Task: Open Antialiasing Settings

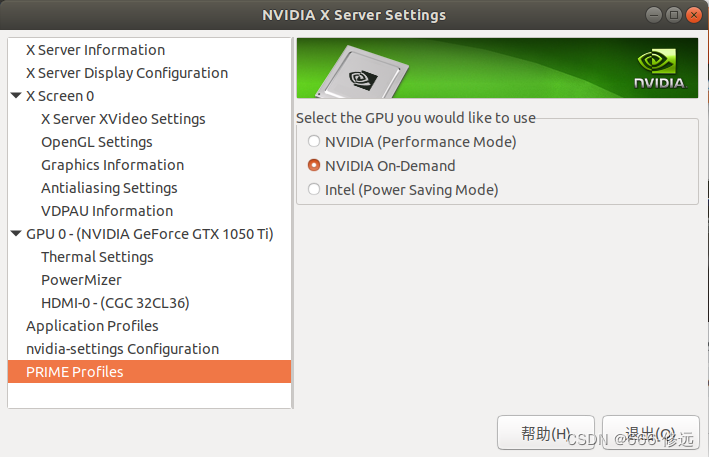Action: coord(149,188)
